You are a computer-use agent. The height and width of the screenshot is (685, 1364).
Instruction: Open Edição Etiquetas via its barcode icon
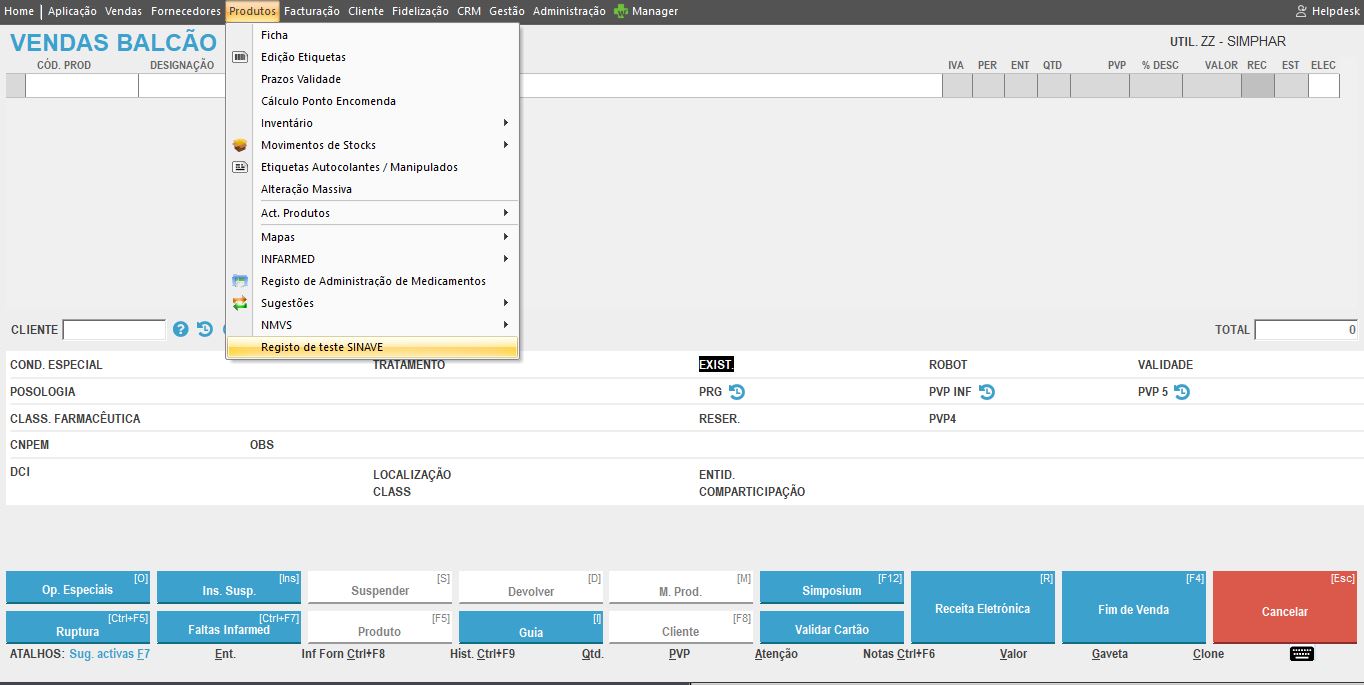tap(240, 57)
